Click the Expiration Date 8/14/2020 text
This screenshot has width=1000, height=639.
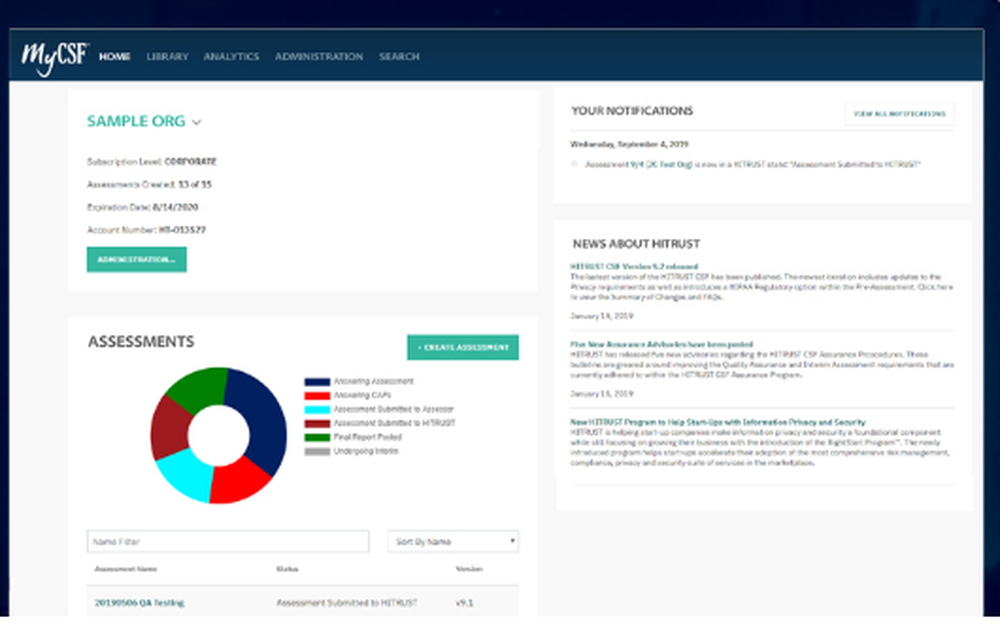tap(143, 207)
